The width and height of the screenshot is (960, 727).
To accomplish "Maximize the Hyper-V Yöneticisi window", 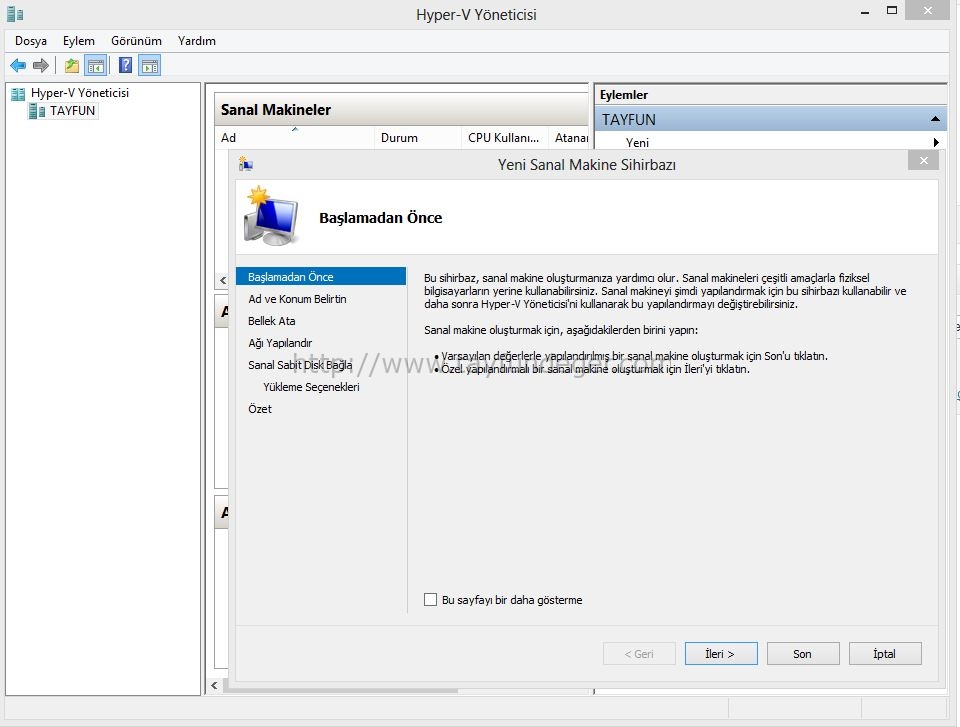I will (891, 10).
